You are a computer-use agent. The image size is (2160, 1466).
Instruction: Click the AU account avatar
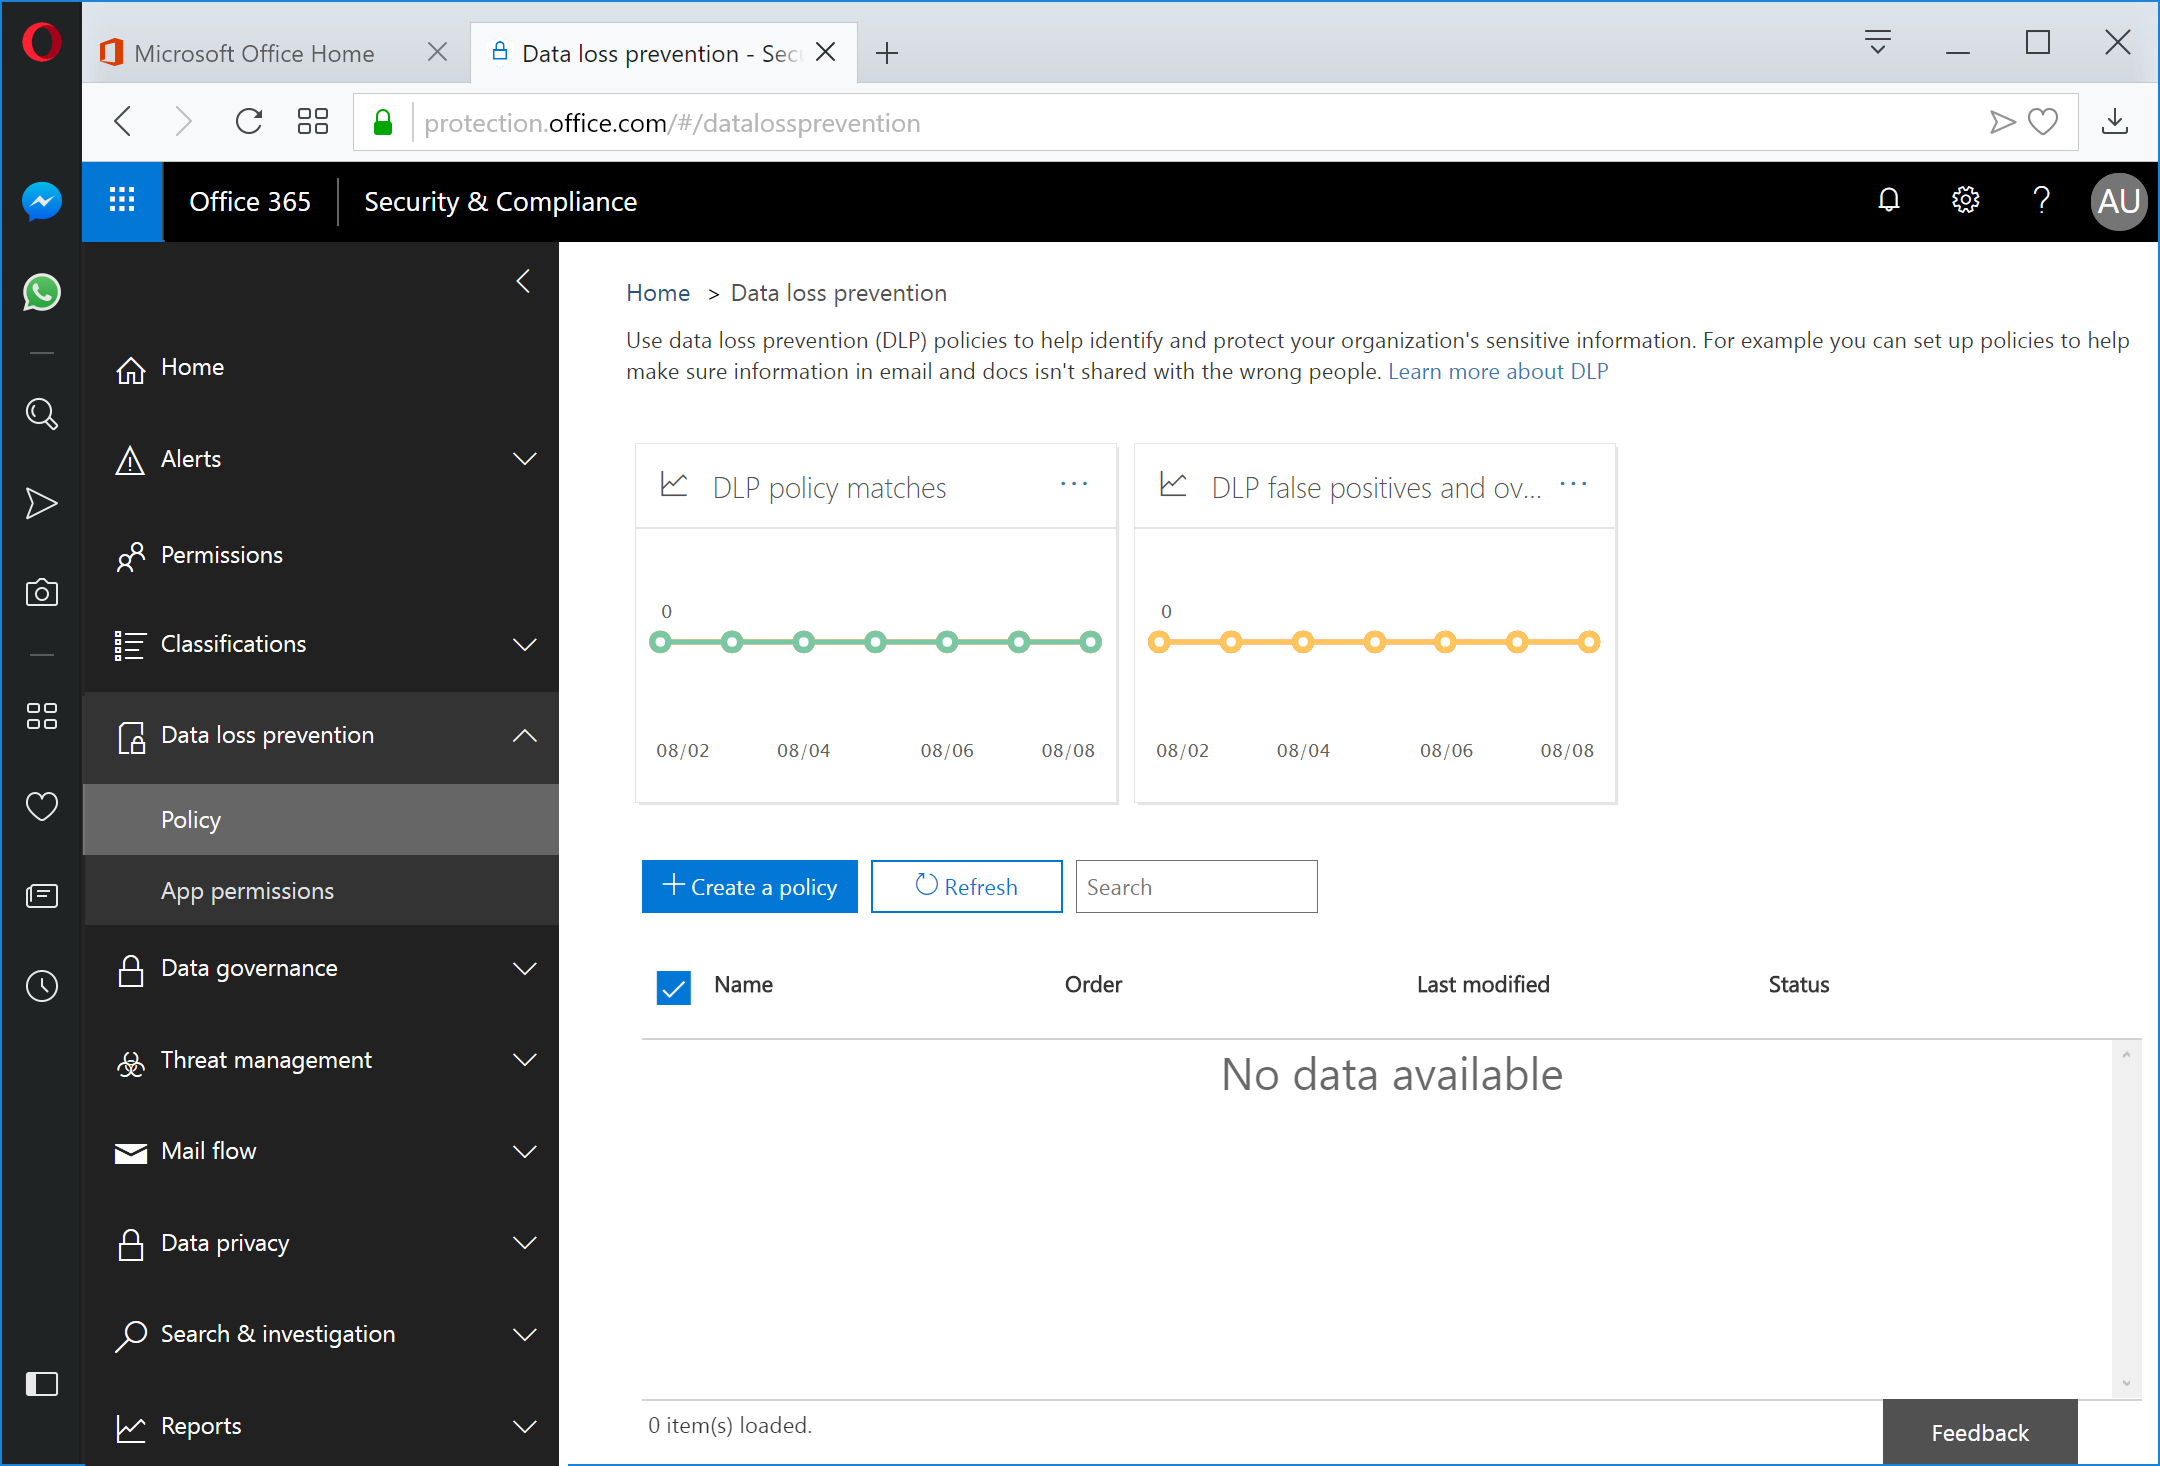[x=2117, y=201]
